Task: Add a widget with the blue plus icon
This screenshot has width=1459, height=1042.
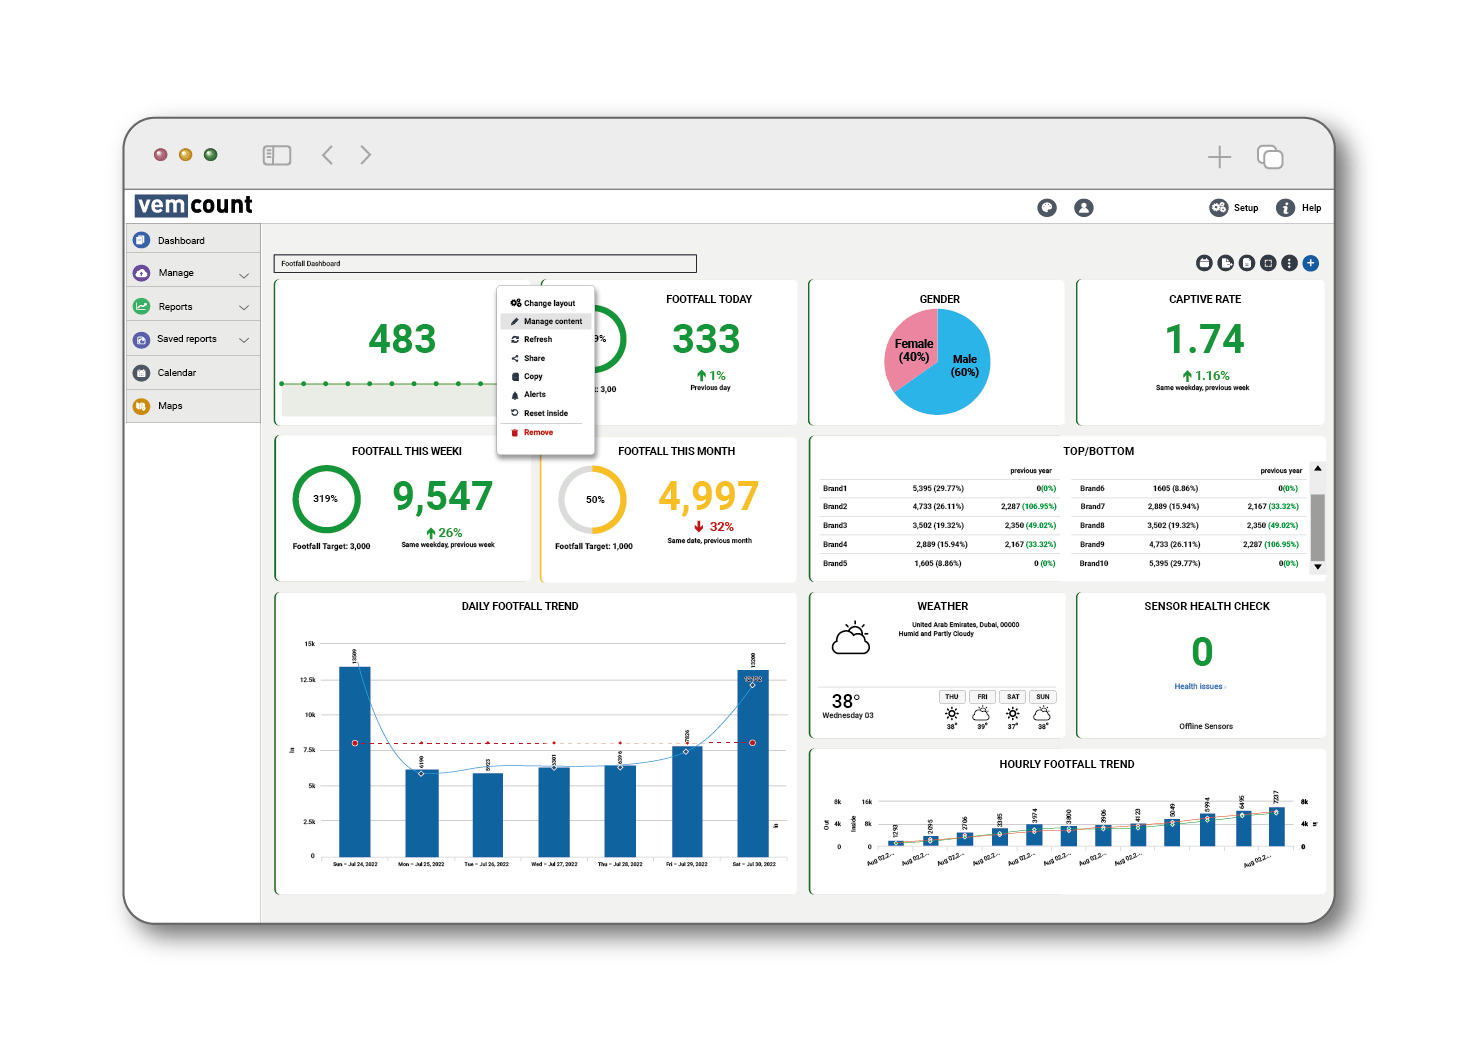Action: [1311, 263]
